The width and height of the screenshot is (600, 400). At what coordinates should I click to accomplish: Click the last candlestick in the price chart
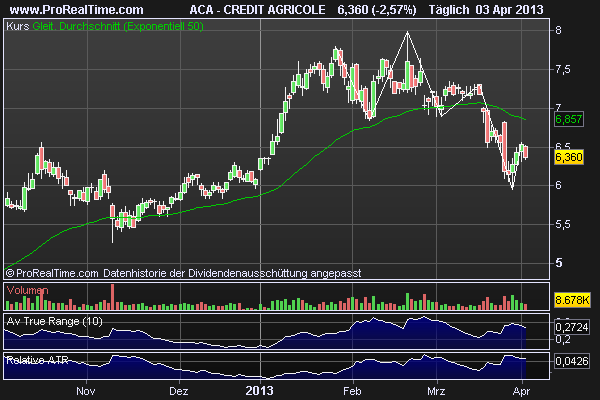pyautogui.click(x=526, y=152)
